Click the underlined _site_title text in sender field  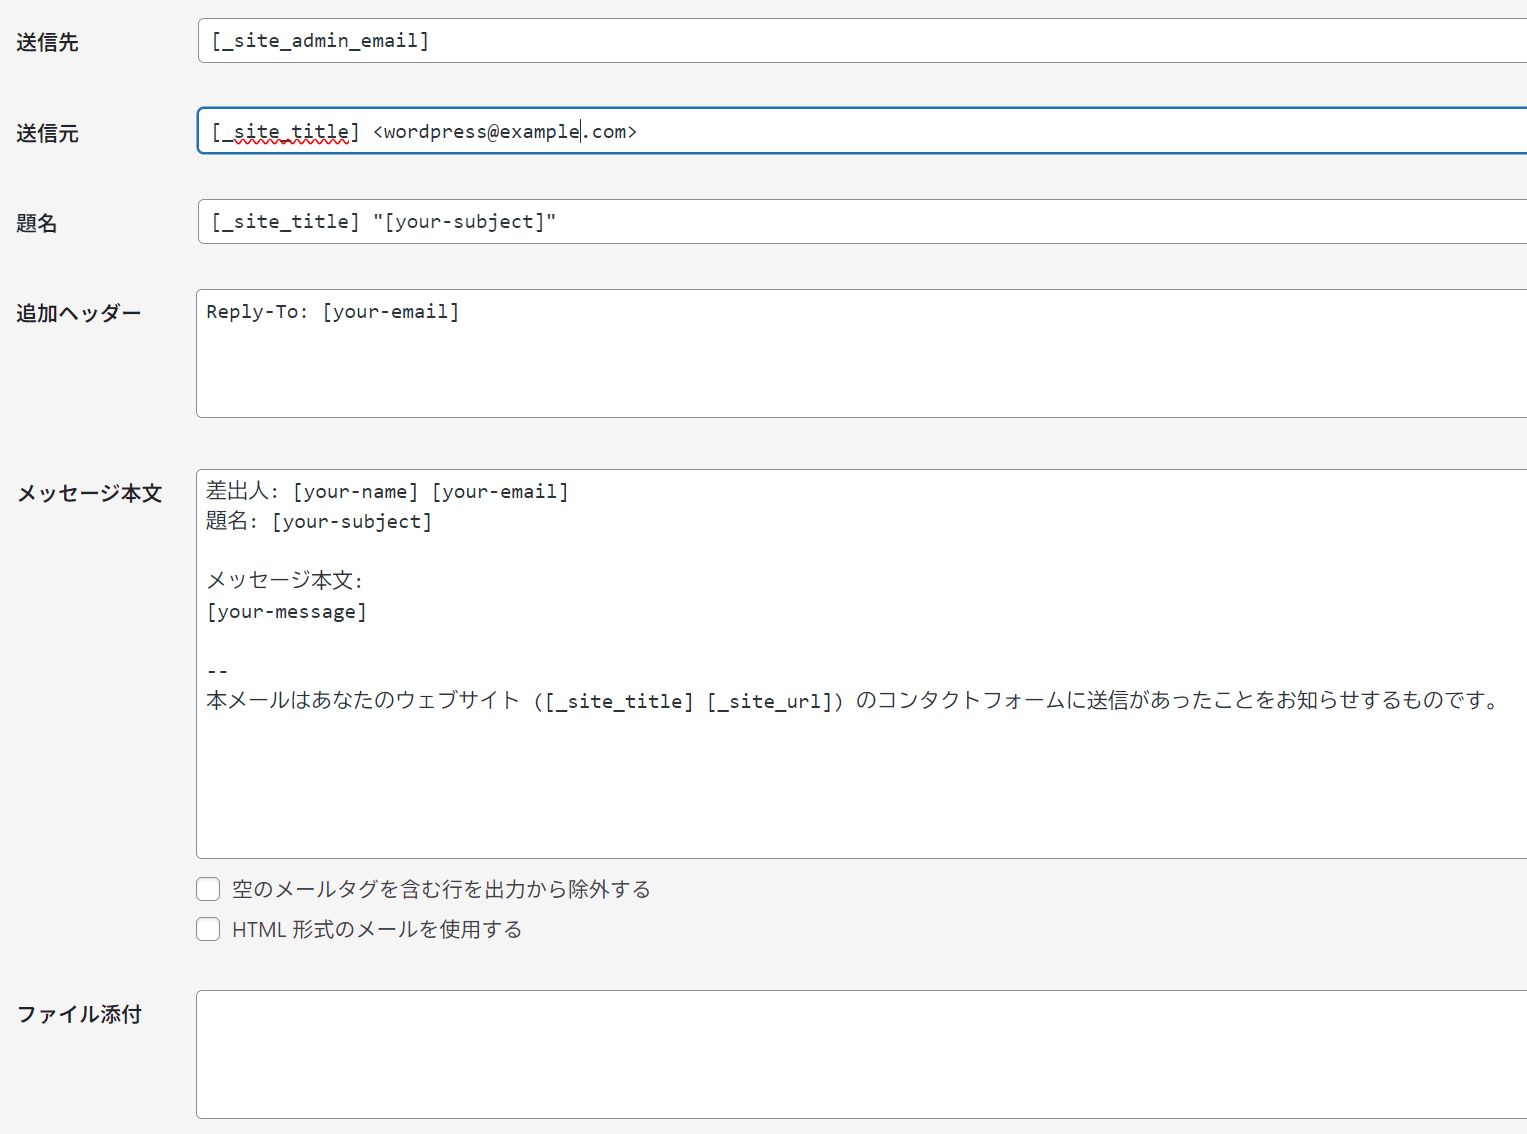285,132
